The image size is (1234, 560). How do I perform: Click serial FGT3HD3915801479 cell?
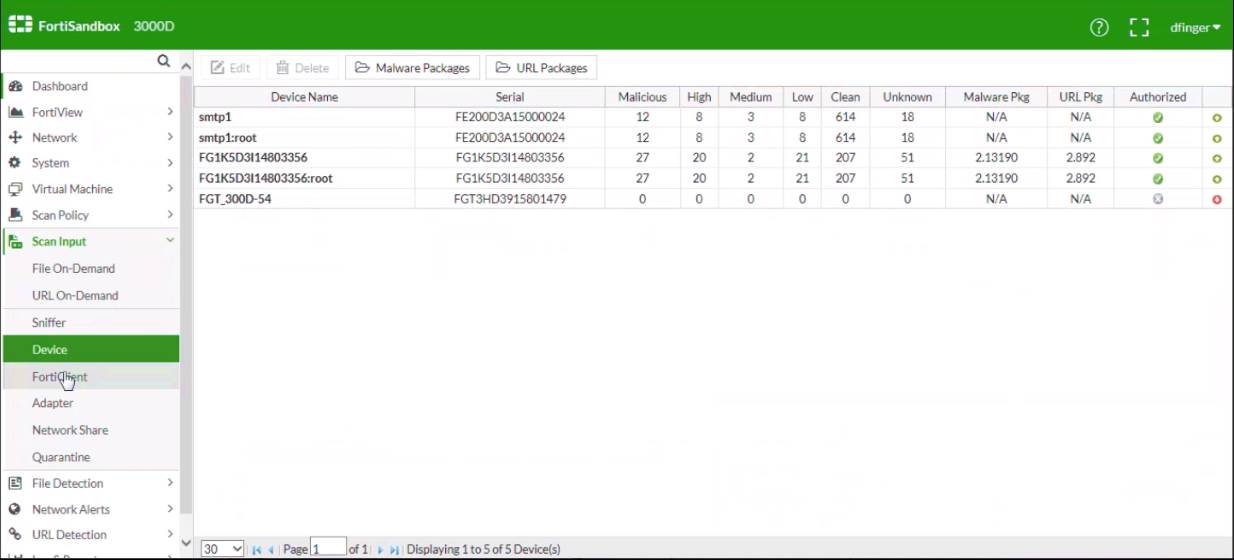coord(510,199)
